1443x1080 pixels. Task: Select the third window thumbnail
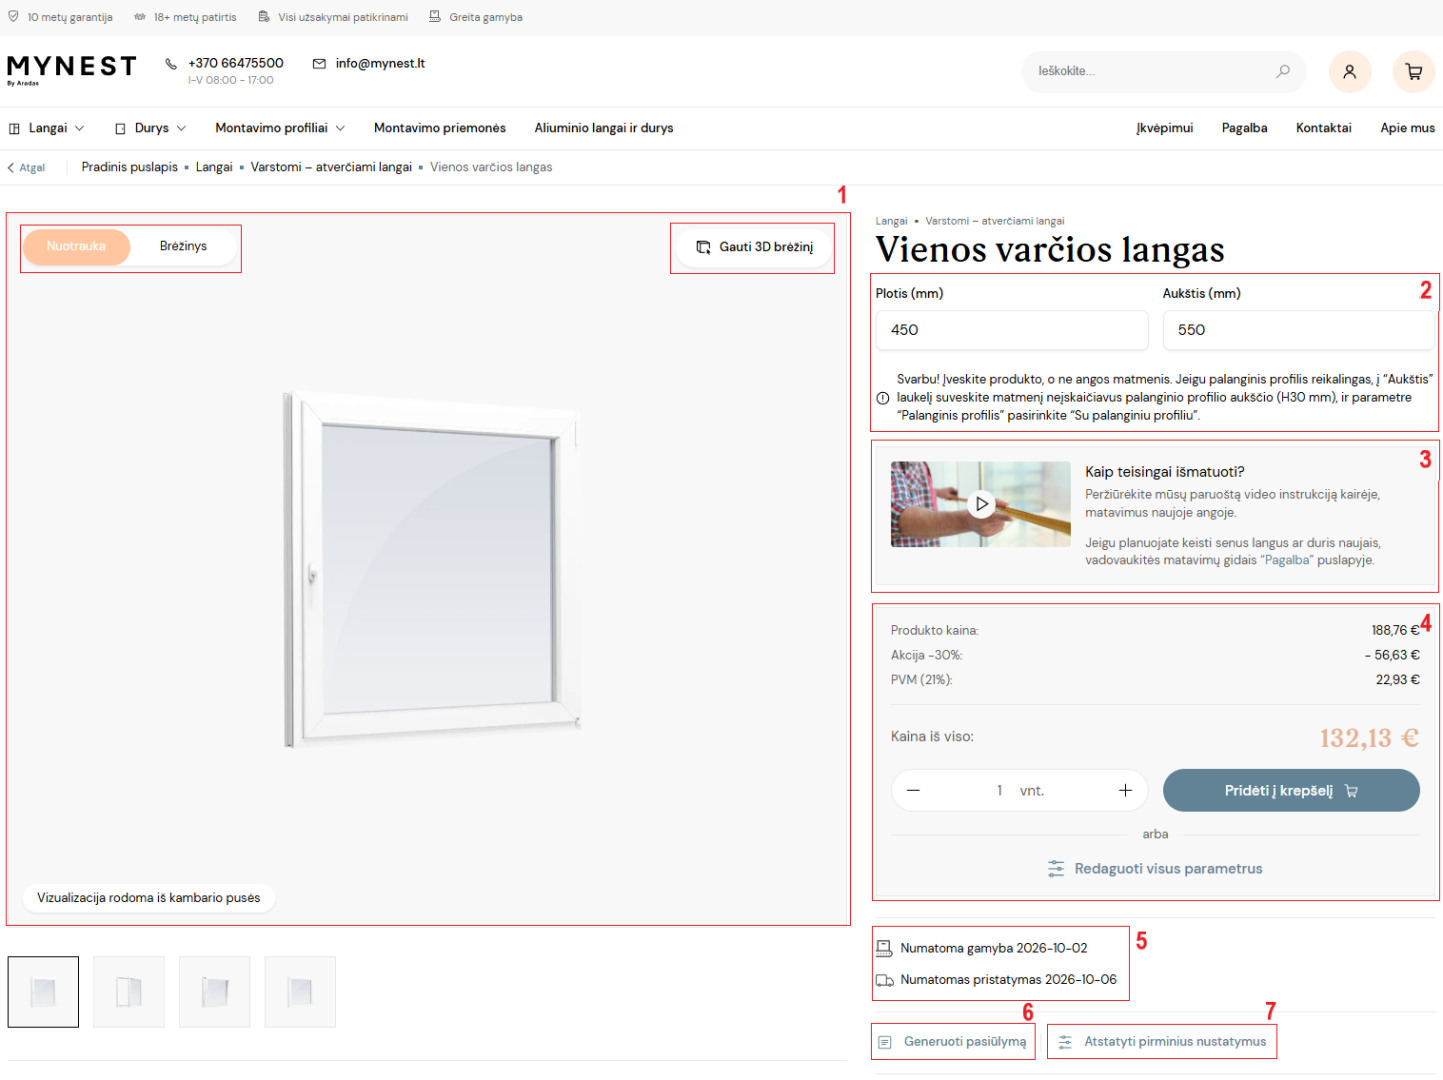tap(215, 992)
